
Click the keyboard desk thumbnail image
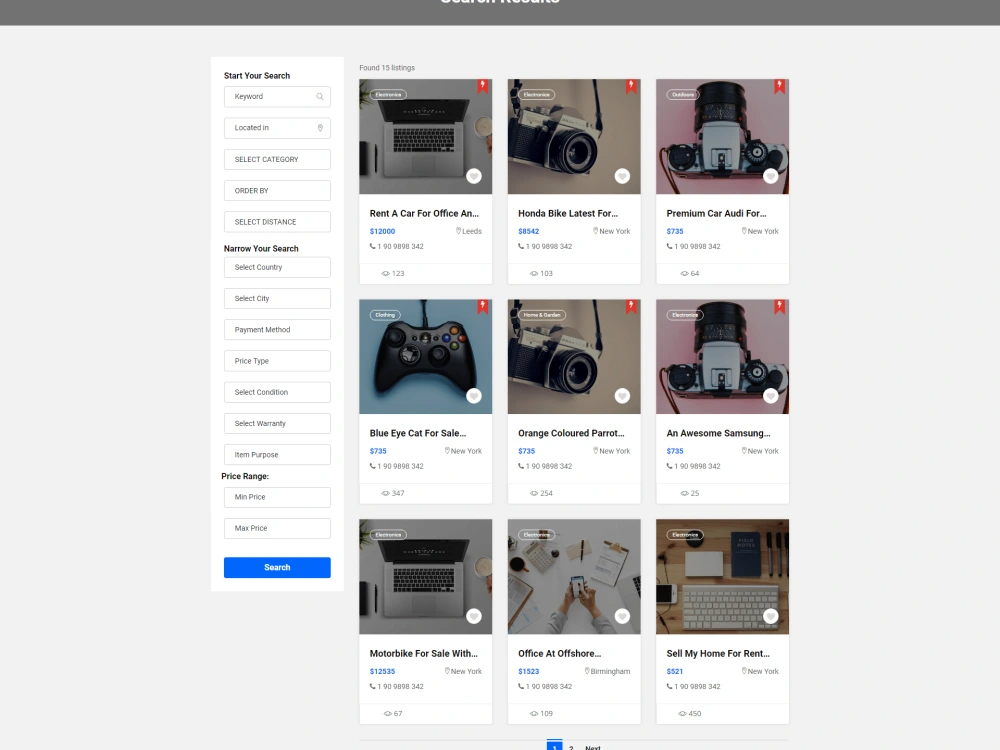click(723, 577)
